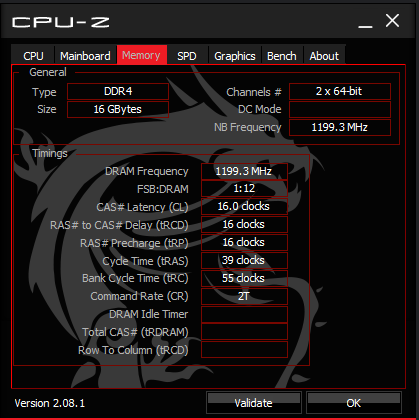This screenshot has width=419, height=420.
Task: Click the memory Type field showing DDR4
Action: point(118,91)
